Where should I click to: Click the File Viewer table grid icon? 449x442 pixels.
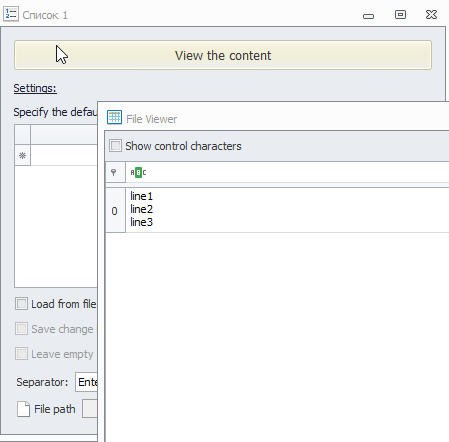coord(114,117)
